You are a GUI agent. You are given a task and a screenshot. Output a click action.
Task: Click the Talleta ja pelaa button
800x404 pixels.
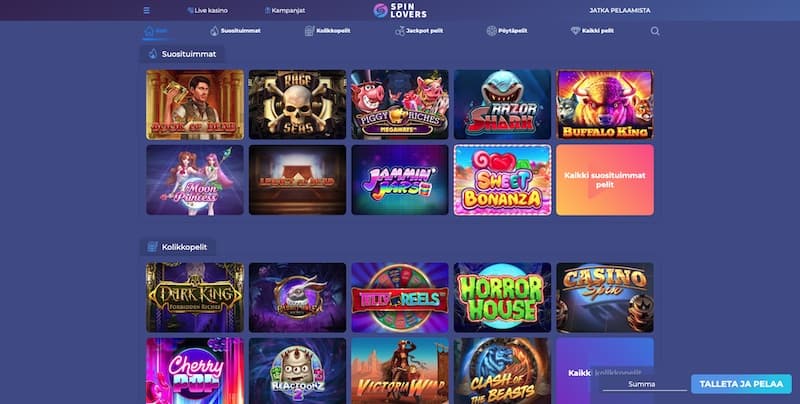741,384
